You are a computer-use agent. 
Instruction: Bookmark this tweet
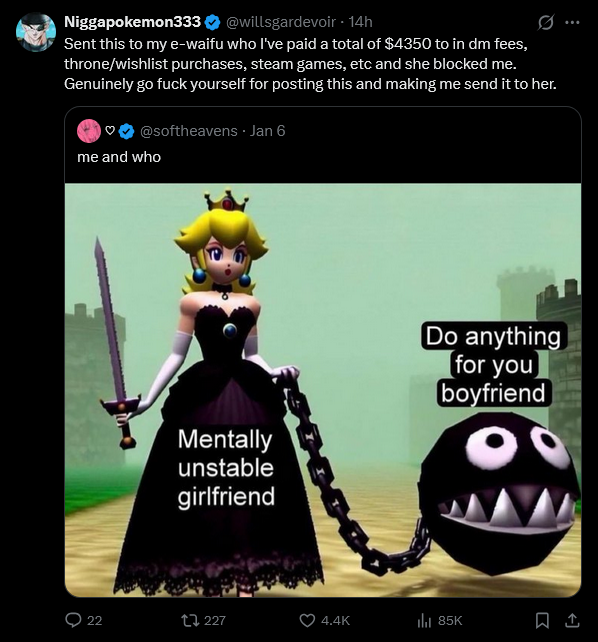[542, 620]
